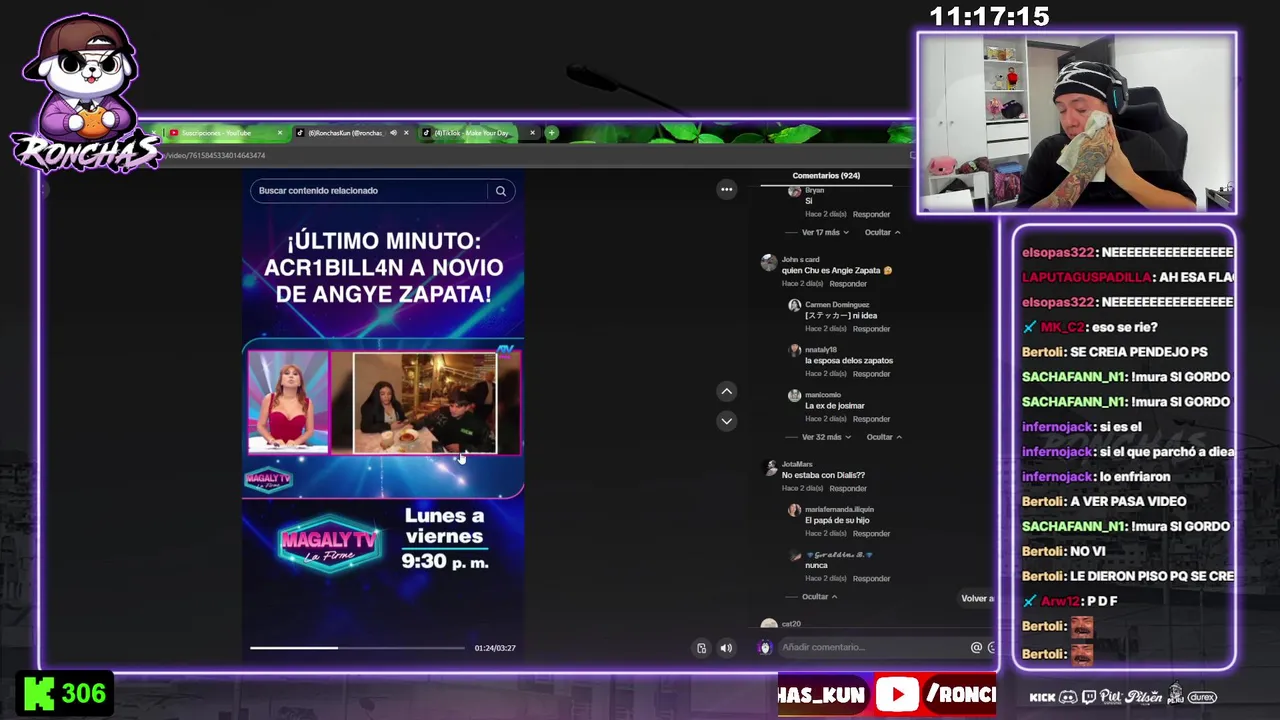Click the picture-in-picture icon beside volume

point(701,648)
